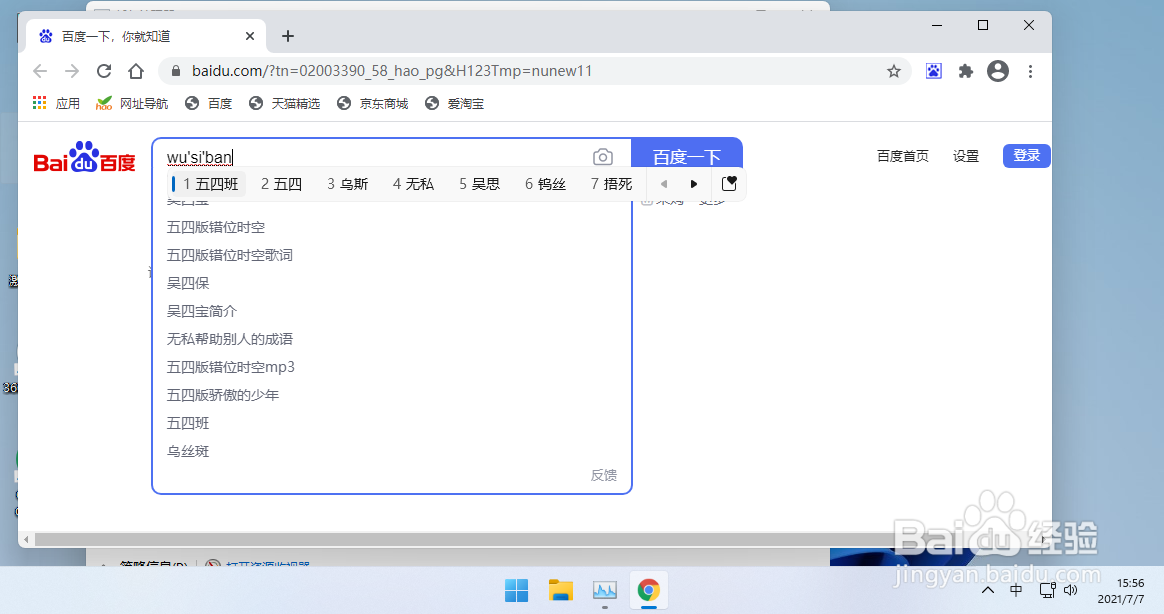
Task: Open File Explorer from the taskbar
Action: (560, 590)
